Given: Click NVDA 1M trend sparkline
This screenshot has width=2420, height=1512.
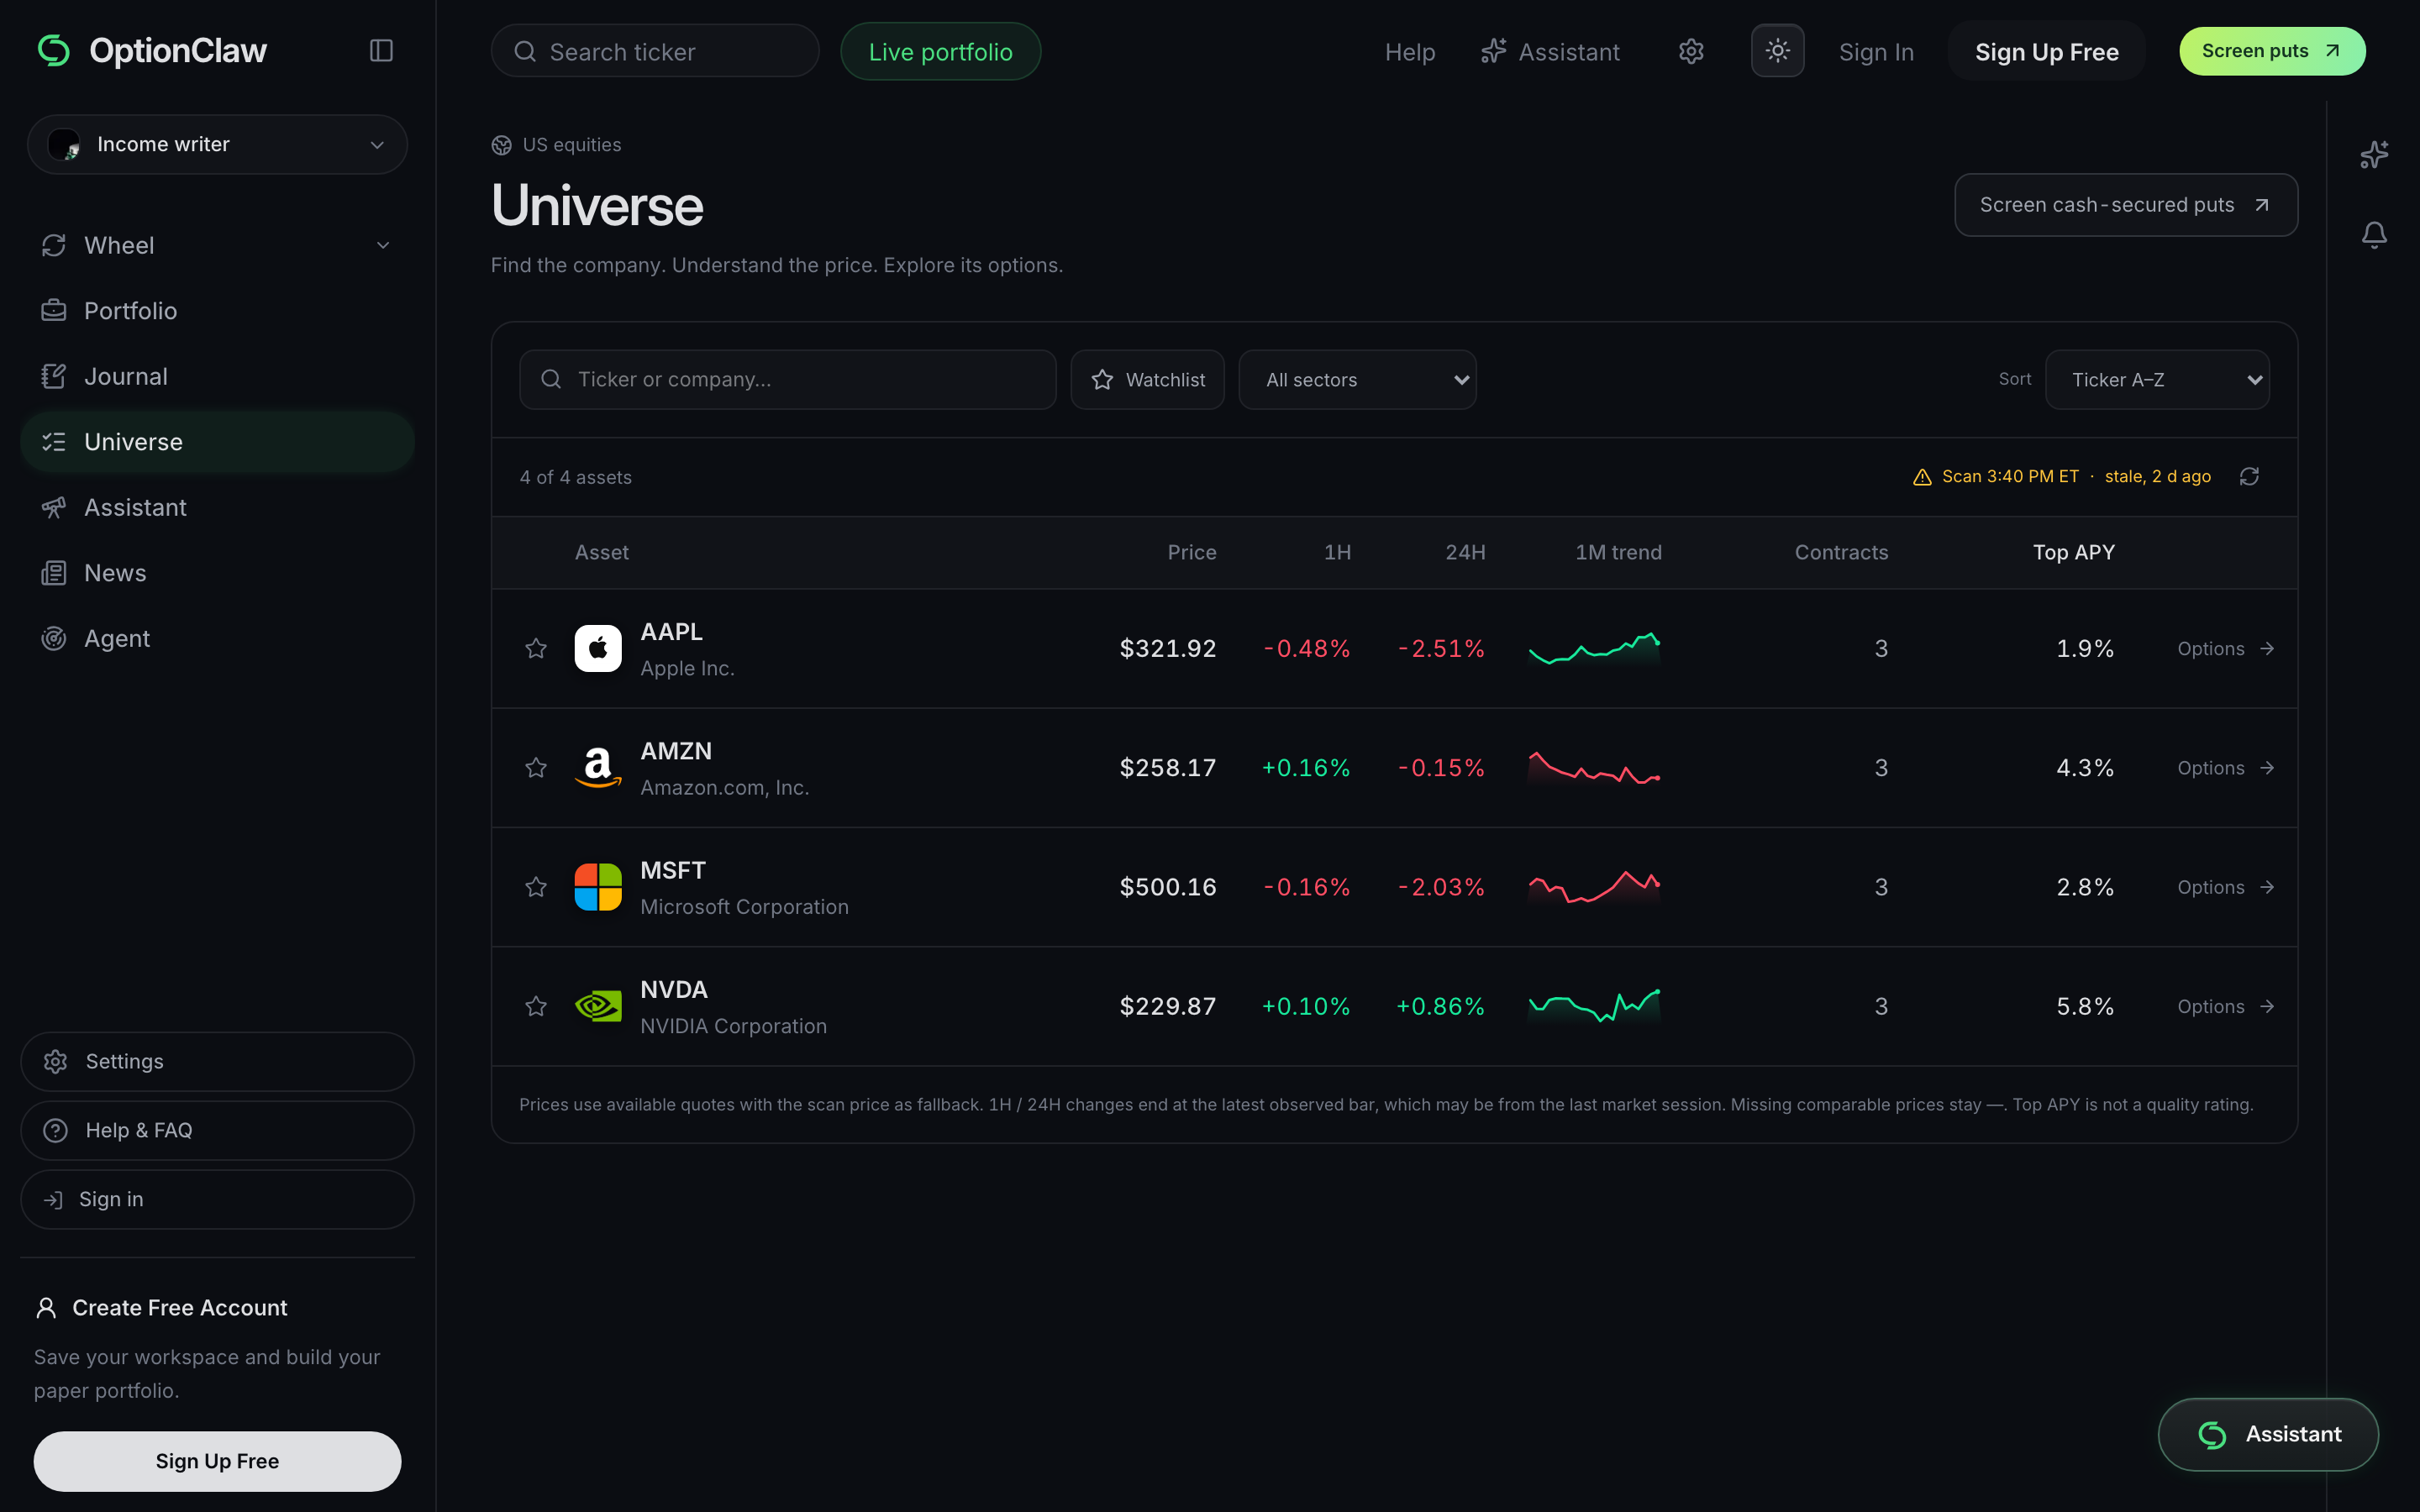Looking at the screenshot, I should pyautogui.click(x=1594, y=1005).
